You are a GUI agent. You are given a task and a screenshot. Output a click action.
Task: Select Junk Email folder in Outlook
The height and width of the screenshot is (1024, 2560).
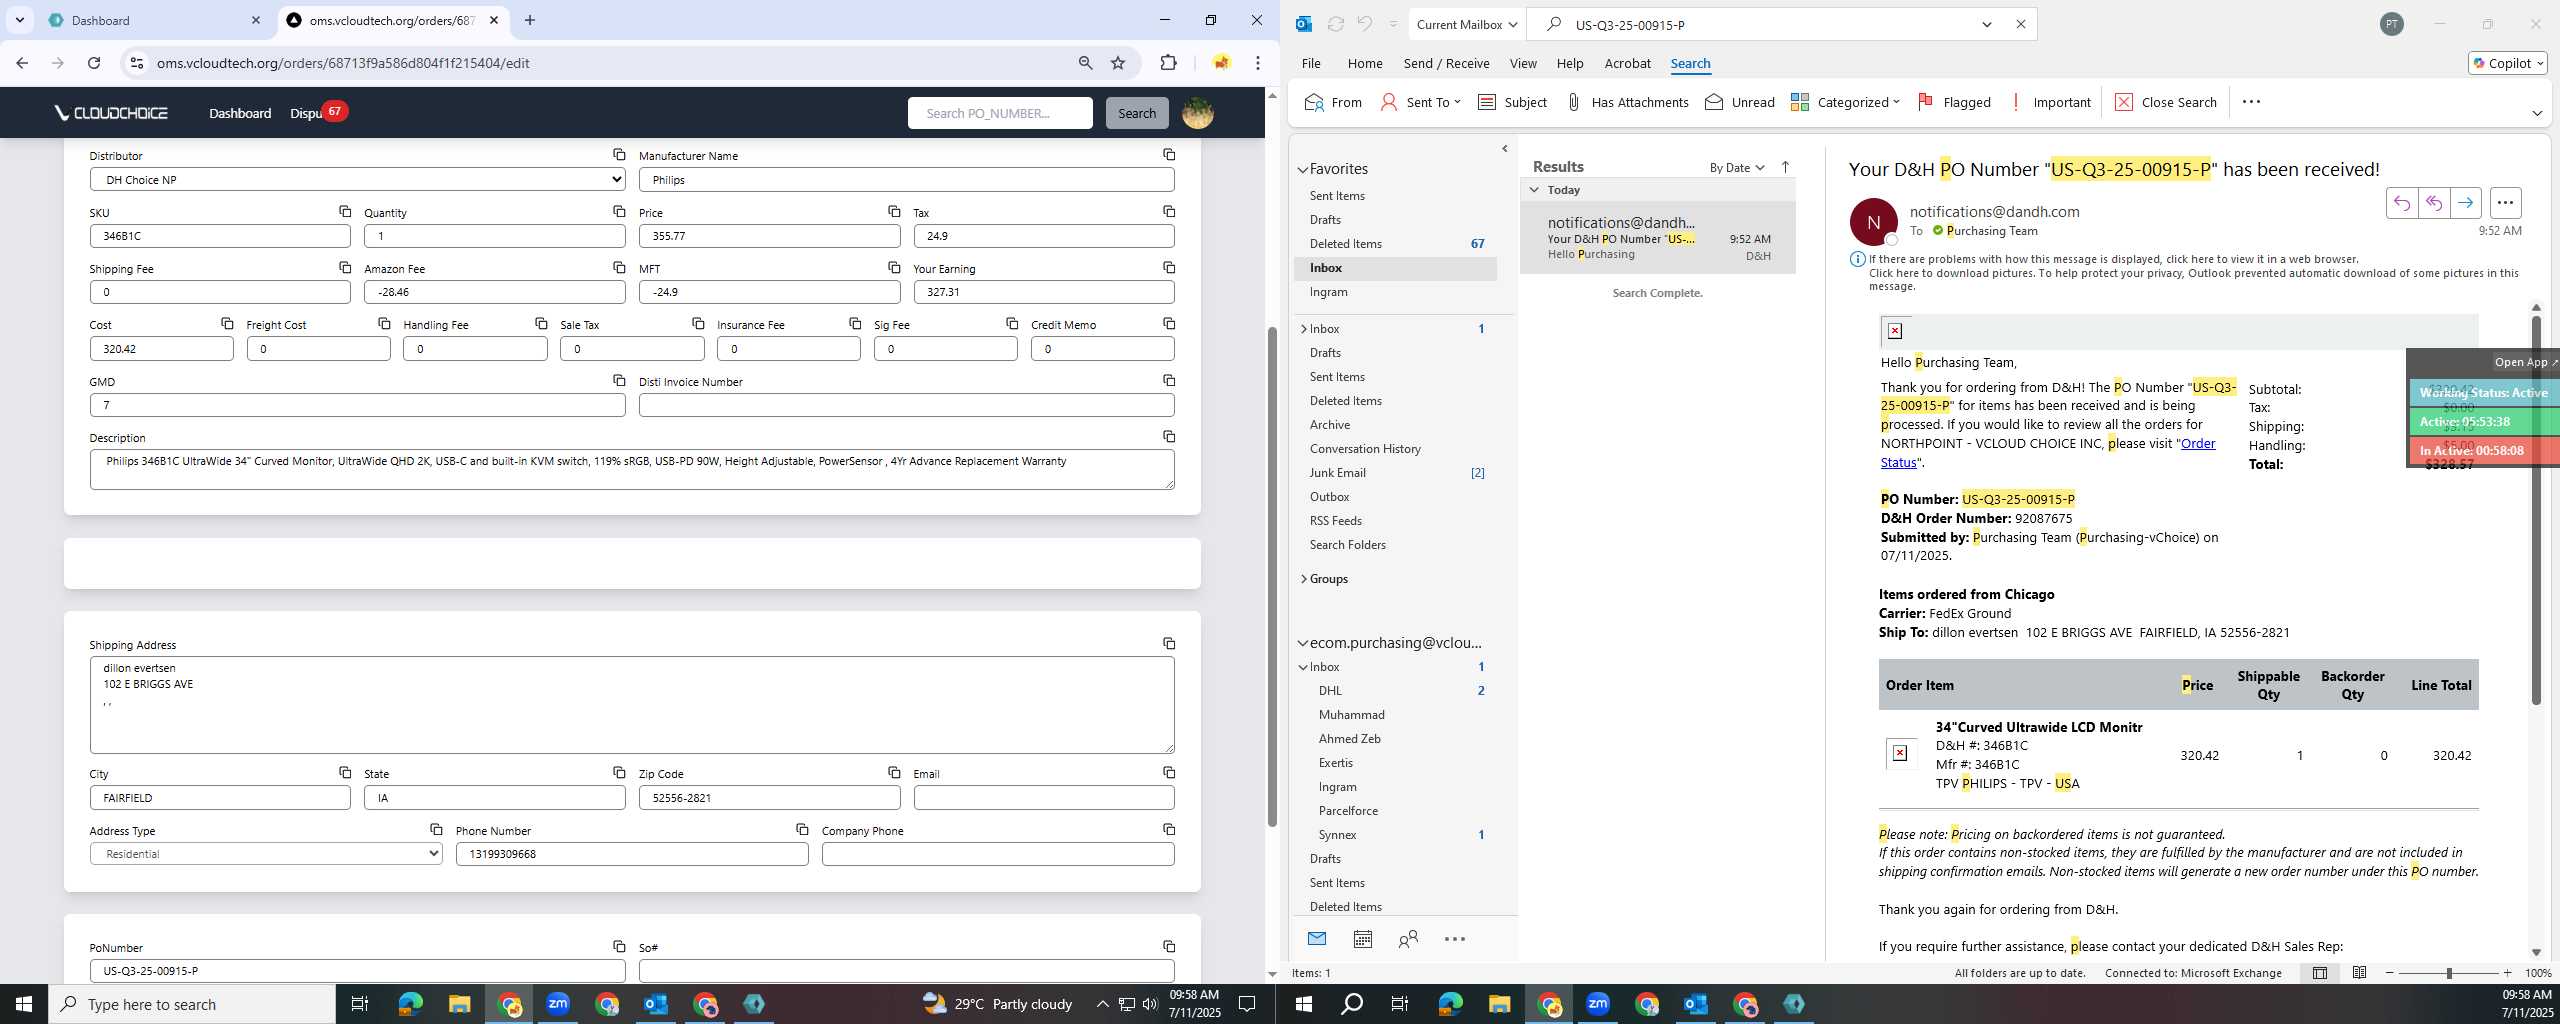pyautogui.click(x=1337, y=473)
